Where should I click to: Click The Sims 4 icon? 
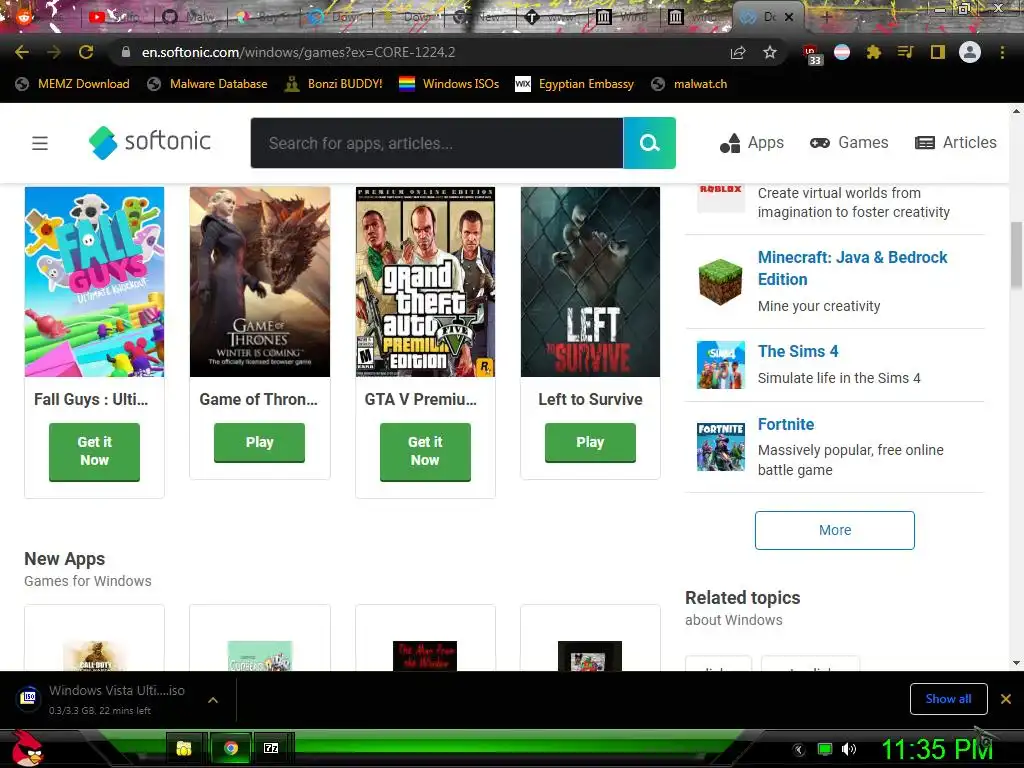click(x=720, y=364)
